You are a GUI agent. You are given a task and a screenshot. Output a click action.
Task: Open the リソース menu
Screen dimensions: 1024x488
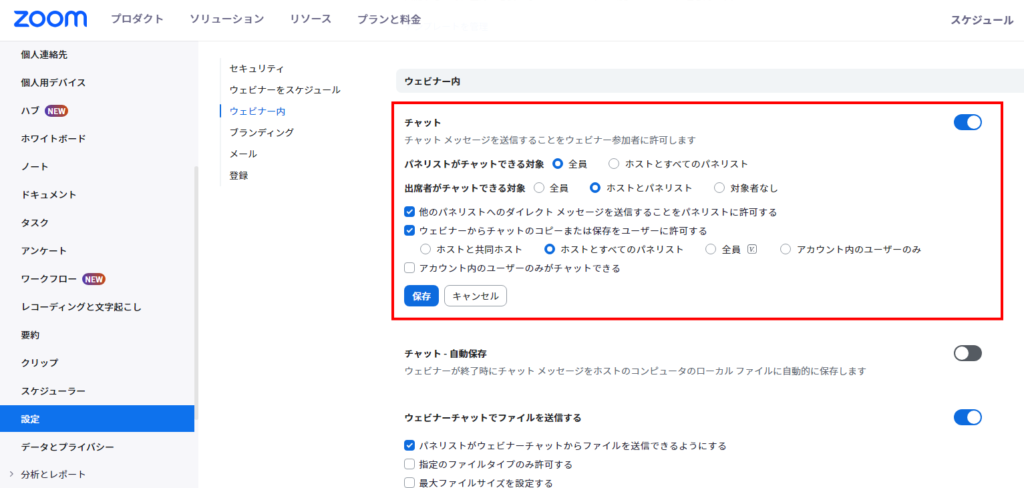click(x=311, y=19)
